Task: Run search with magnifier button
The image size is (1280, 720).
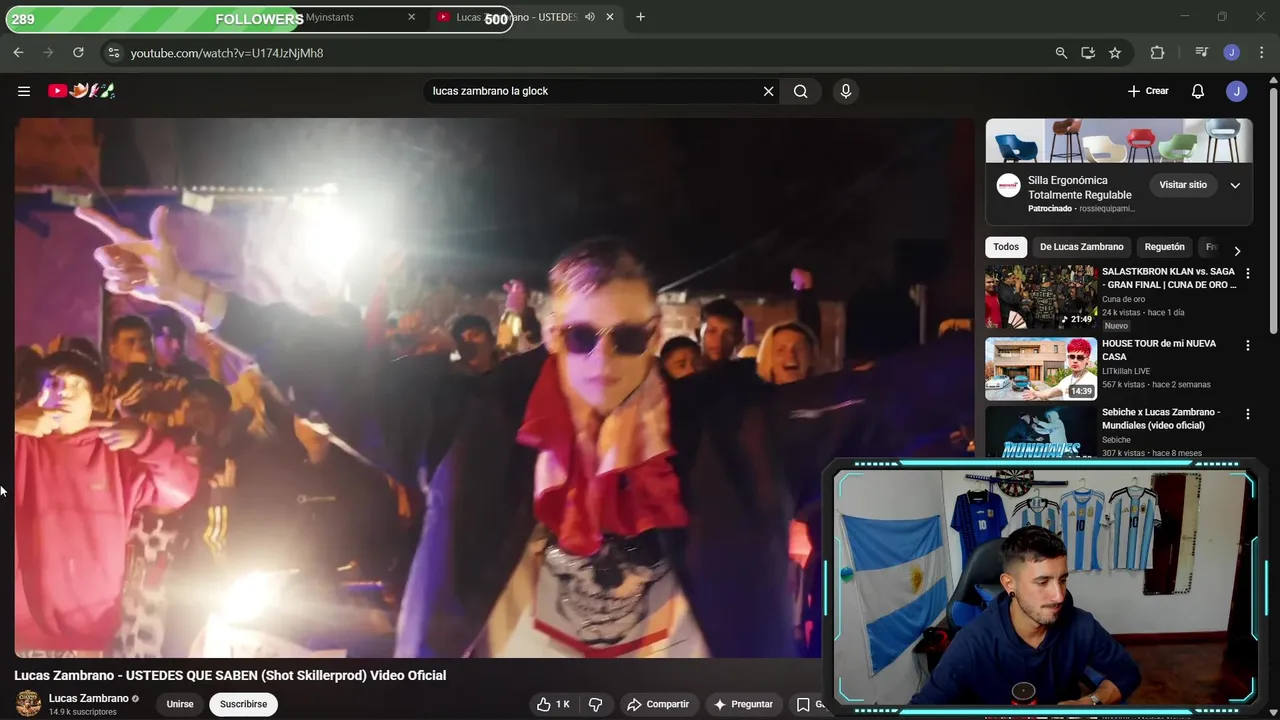Action: 801,91
